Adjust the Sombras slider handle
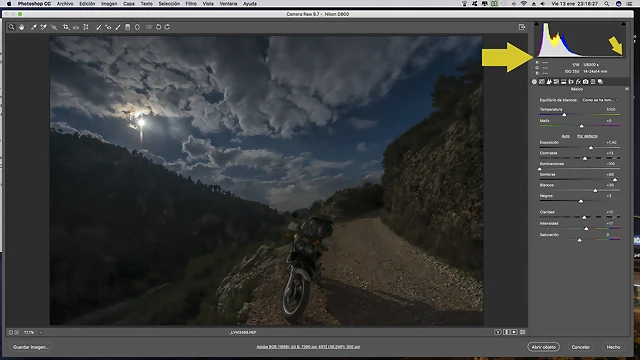The width and height of the screenshot is (640, 360). pyautogui.click(x=615, y=180)
